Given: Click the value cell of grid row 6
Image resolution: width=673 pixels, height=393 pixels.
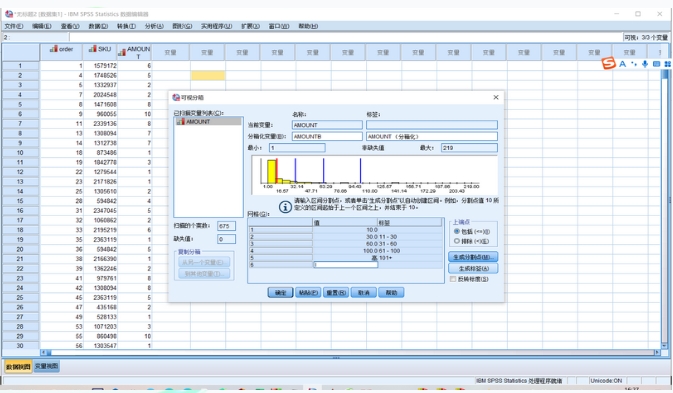Looking at the screenshot, I should 346,265.
